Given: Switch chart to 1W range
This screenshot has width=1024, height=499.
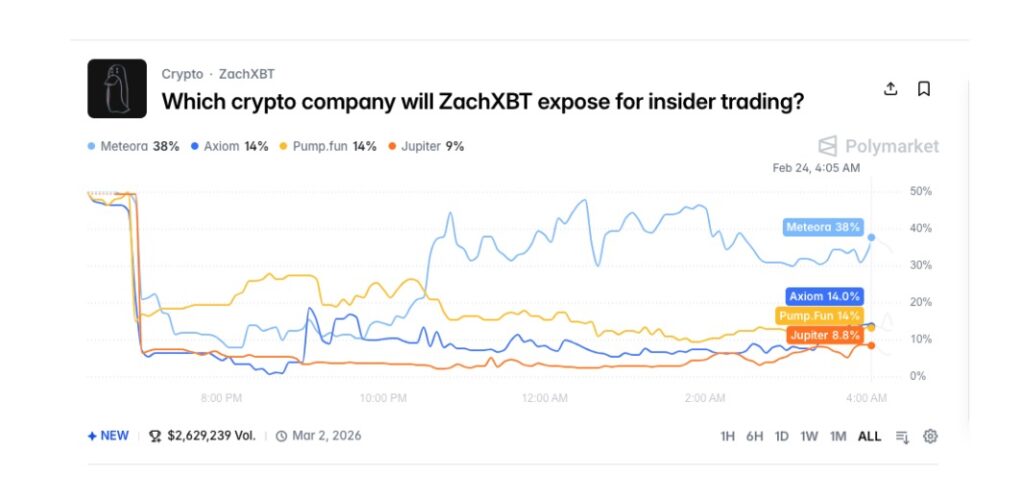Looking at the screenshot, I should pyautogui.click(x=809, y=436).
